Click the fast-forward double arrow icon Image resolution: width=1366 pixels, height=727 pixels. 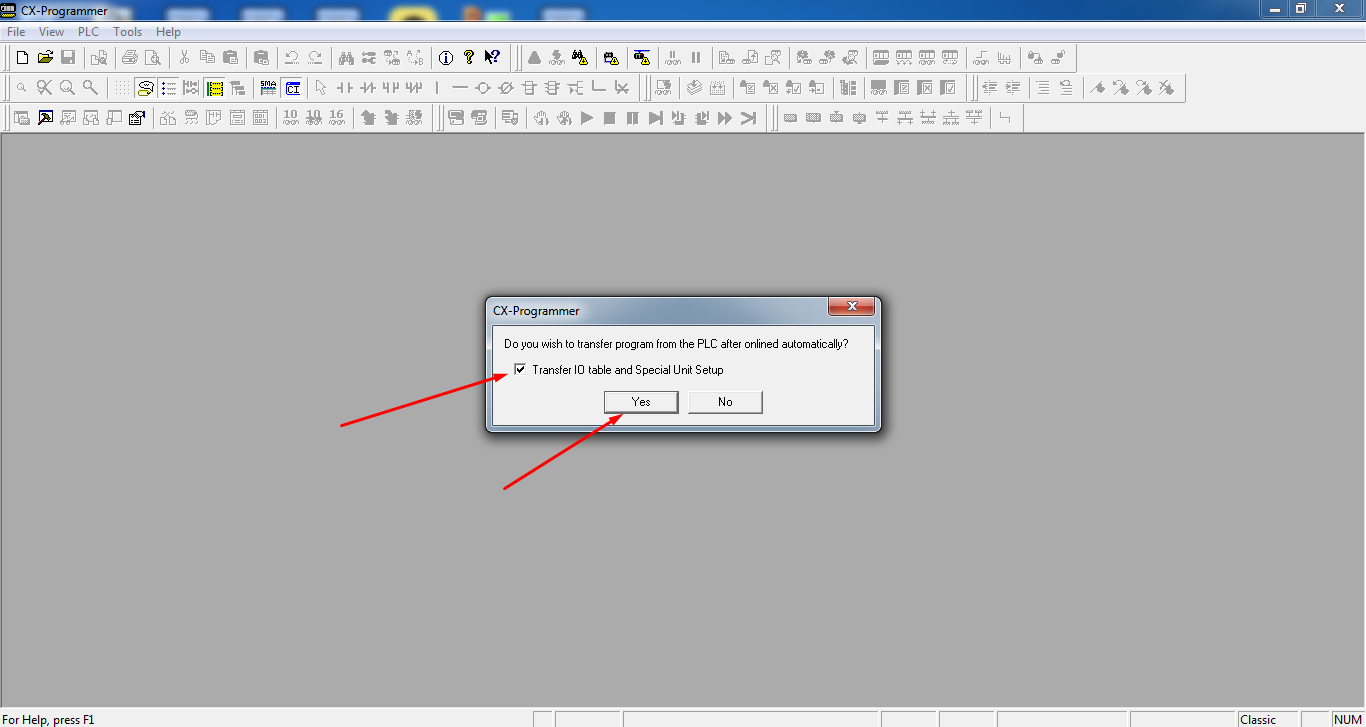click(725, 118)
